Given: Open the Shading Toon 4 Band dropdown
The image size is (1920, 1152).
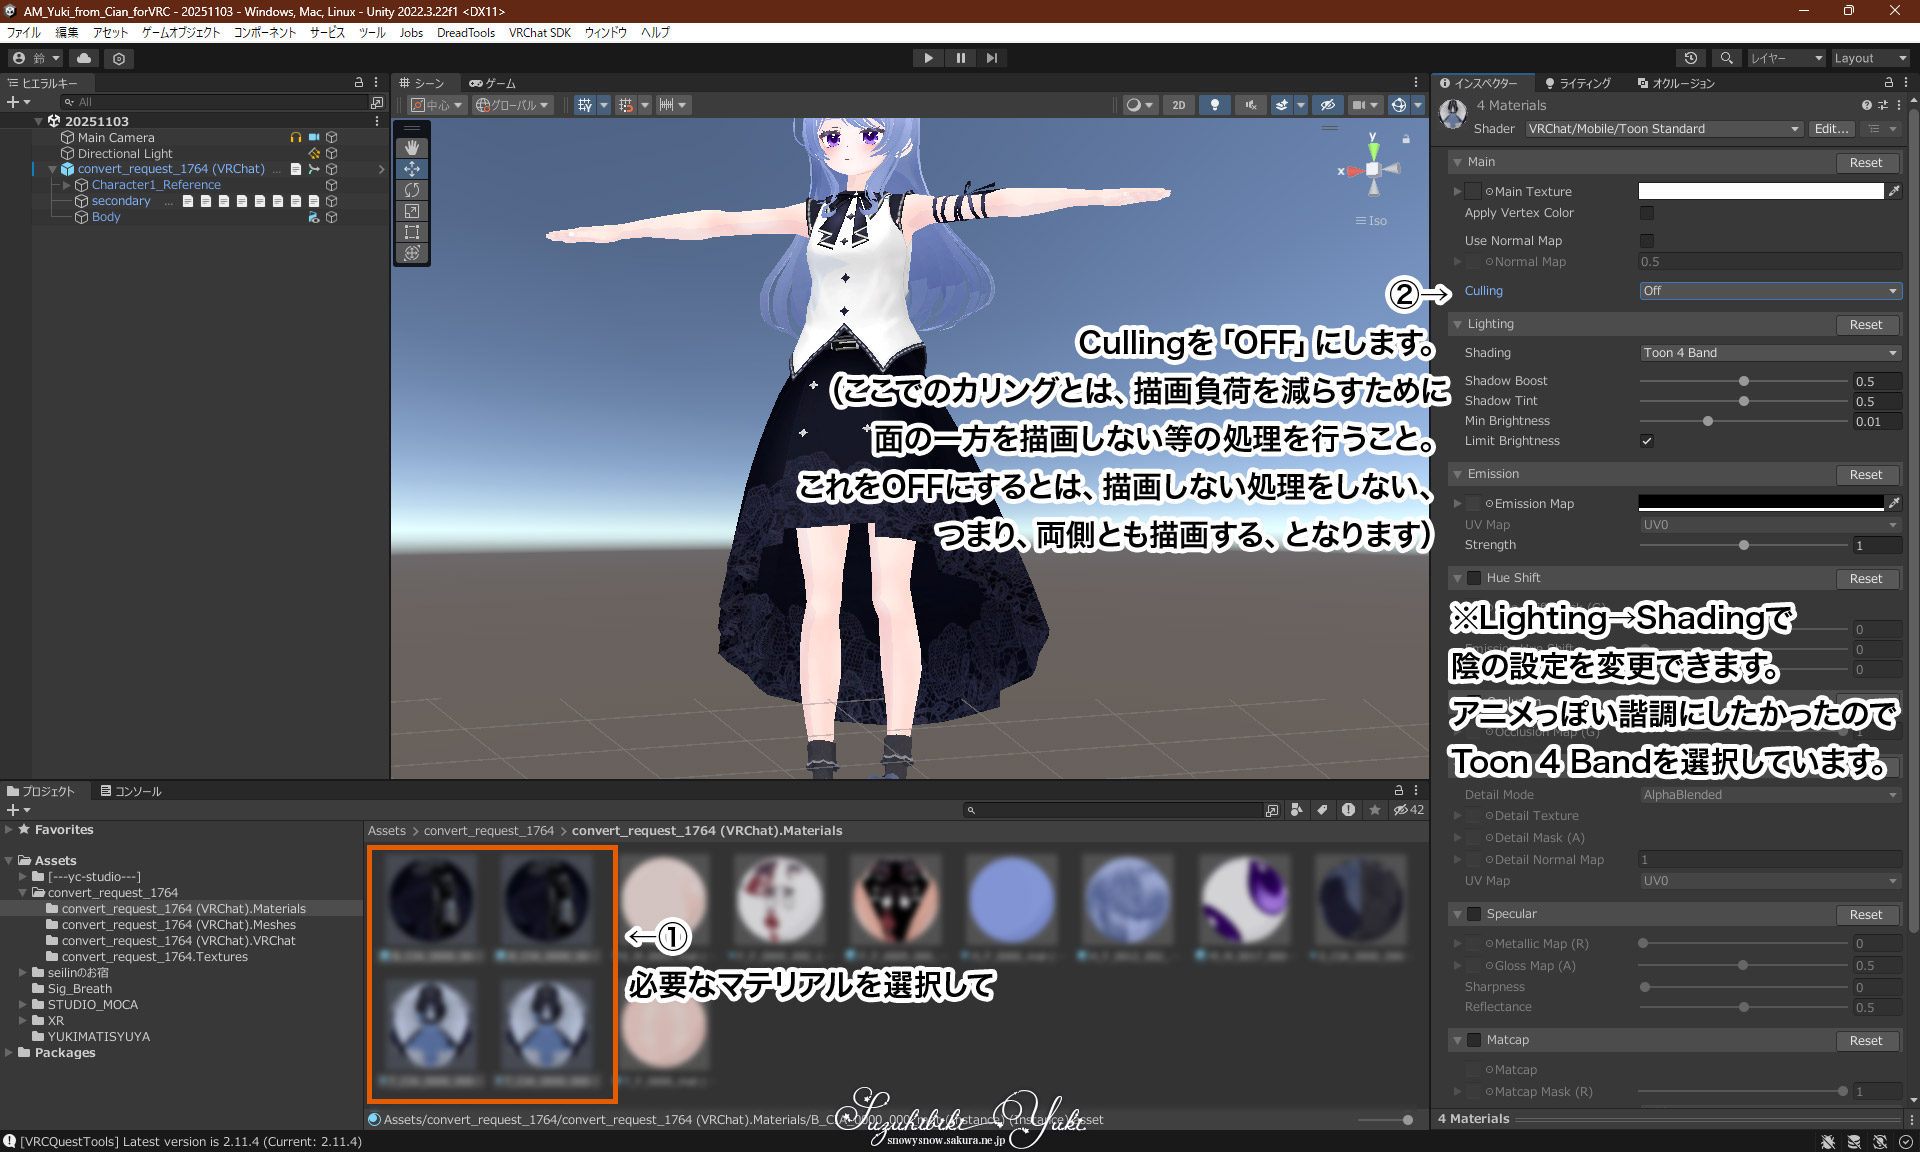Looking at the screenshot, I should (x=1769, y=353).
